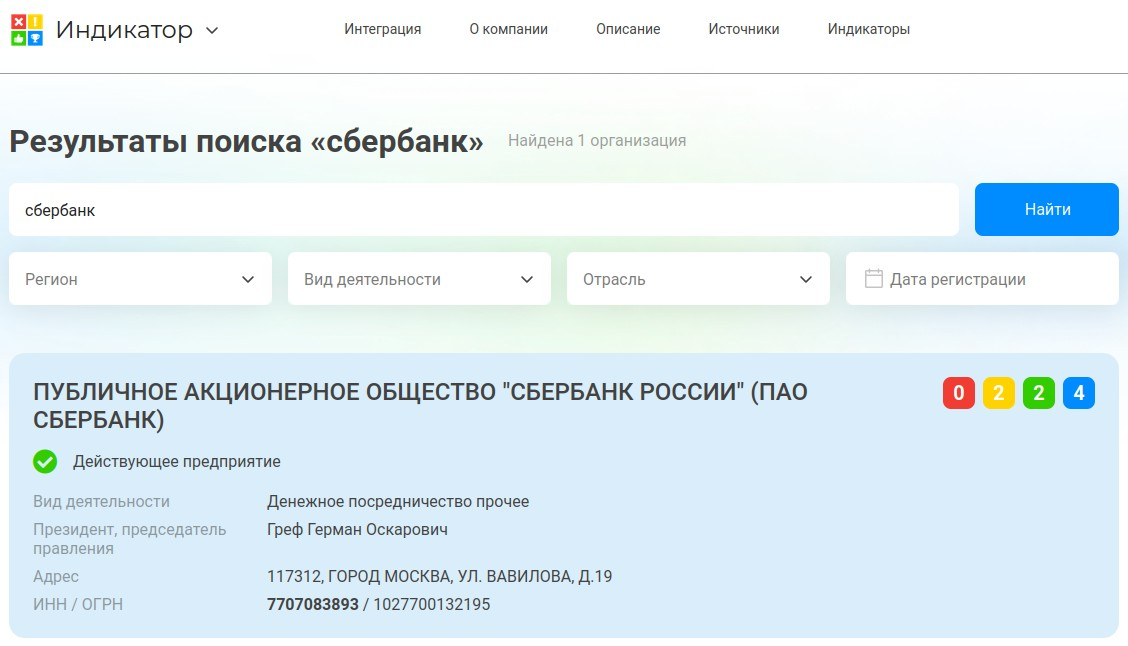Click the Адрес row label
This screenshot has height=646, width=1128.
[x=55, y=576]
